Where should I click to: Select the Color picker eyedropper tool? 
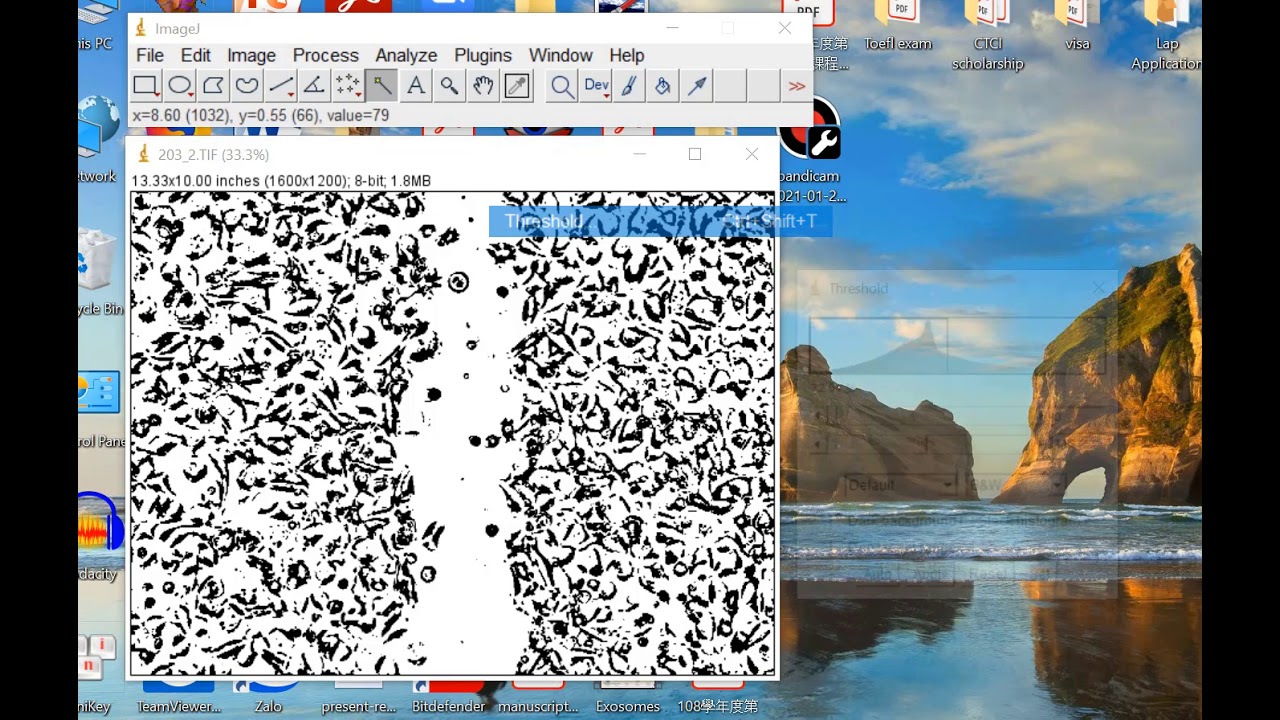[516, 86]
